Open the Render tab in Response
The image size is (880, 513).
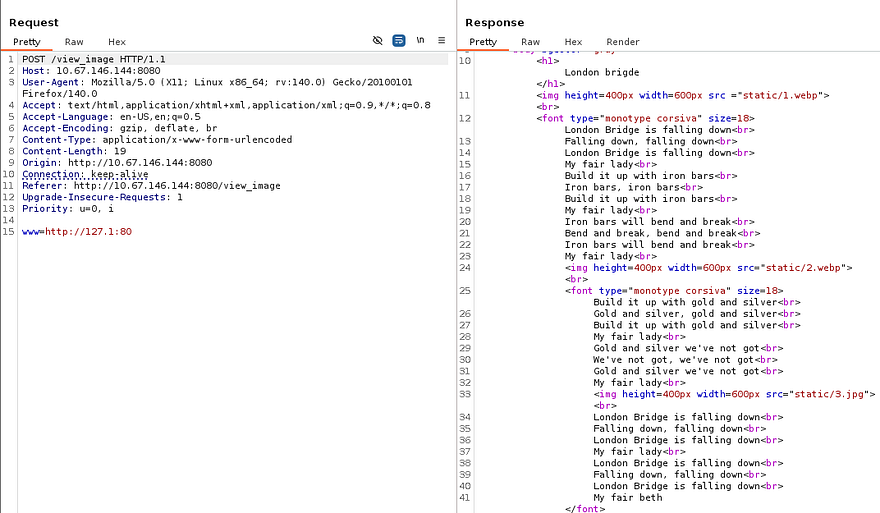(x=623, y=42)
